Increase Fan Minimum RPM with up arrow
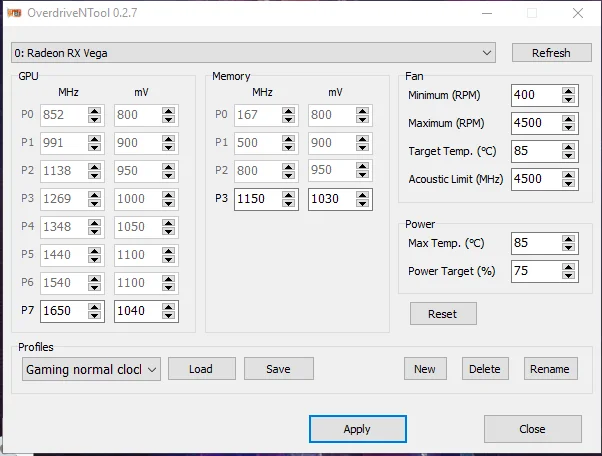This screenshot has width=602, height=456. [569, 91]
